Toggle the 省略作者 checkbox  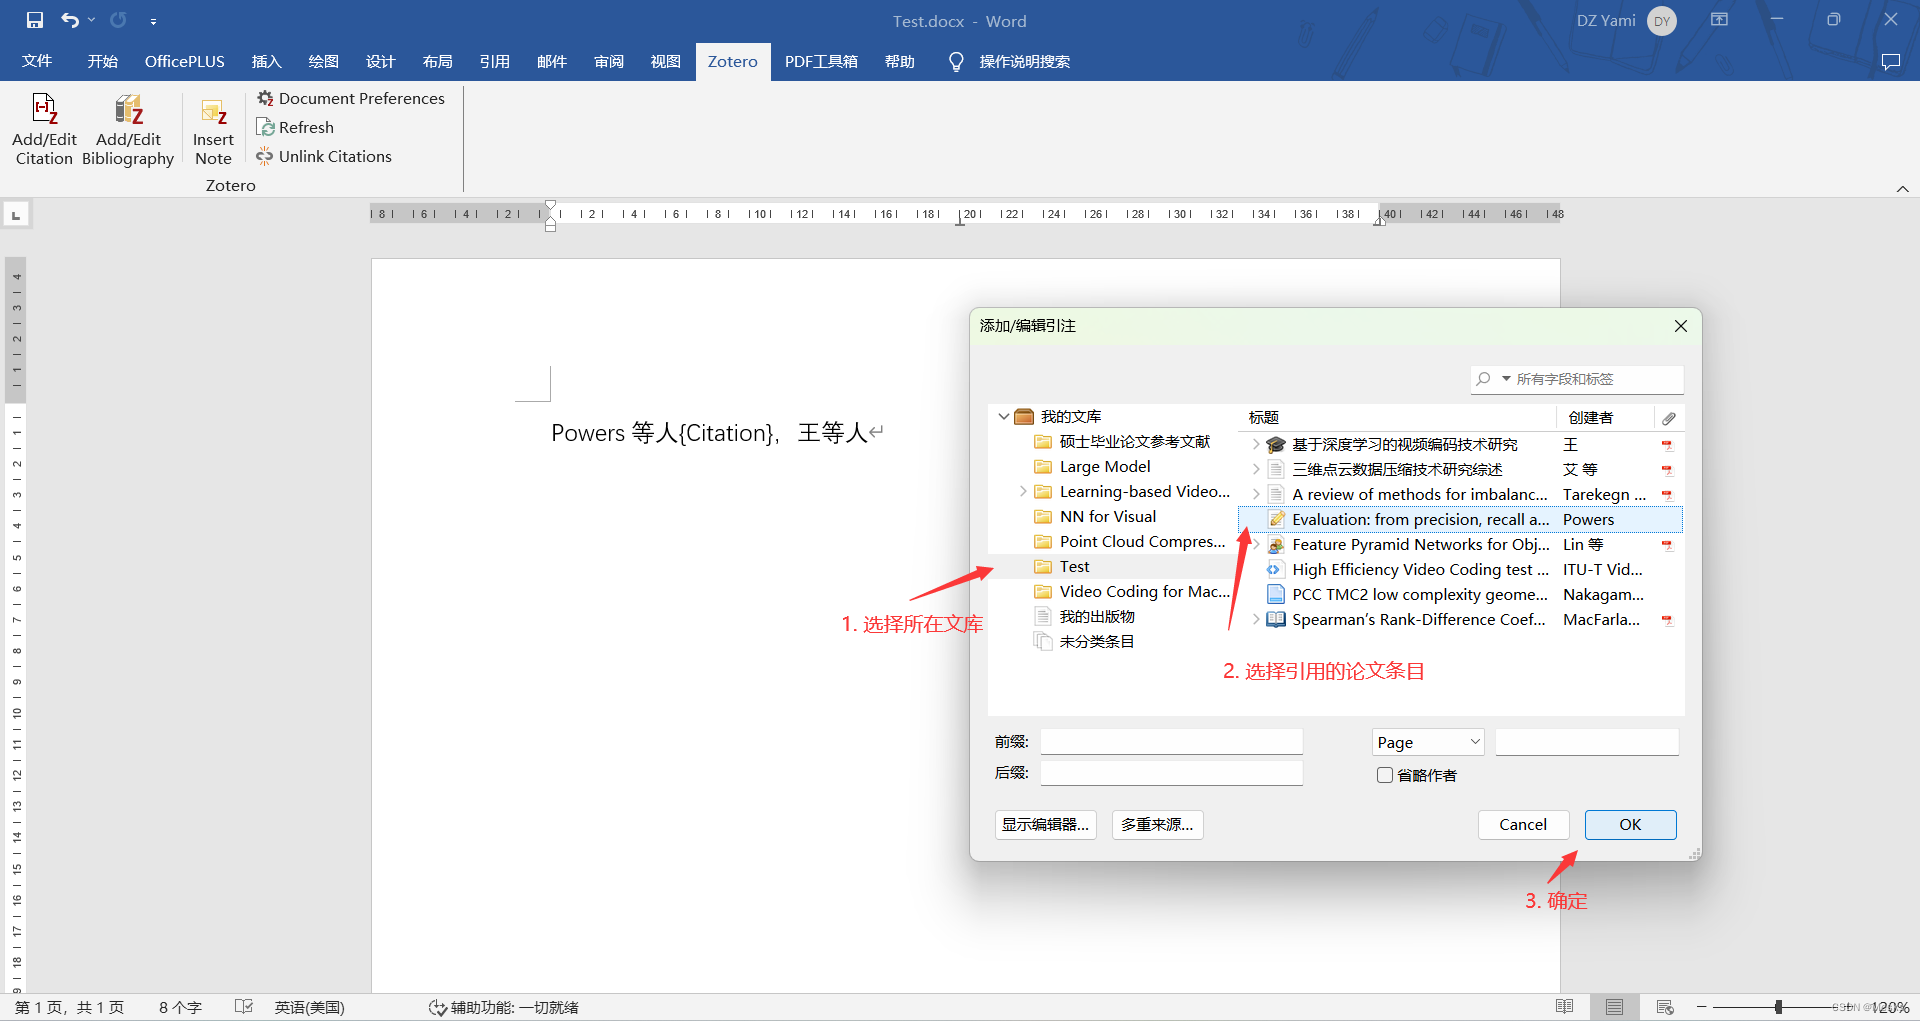[x=1385, y=775]
